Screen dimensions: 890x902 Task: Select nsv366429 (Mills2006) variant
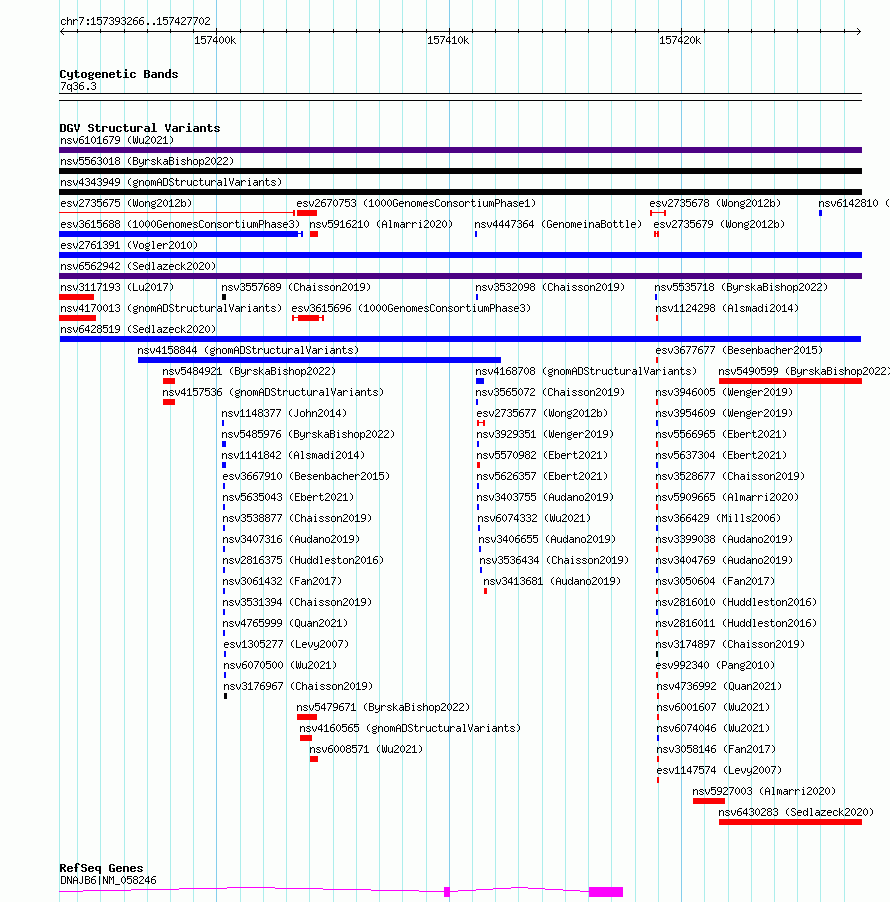719,518
